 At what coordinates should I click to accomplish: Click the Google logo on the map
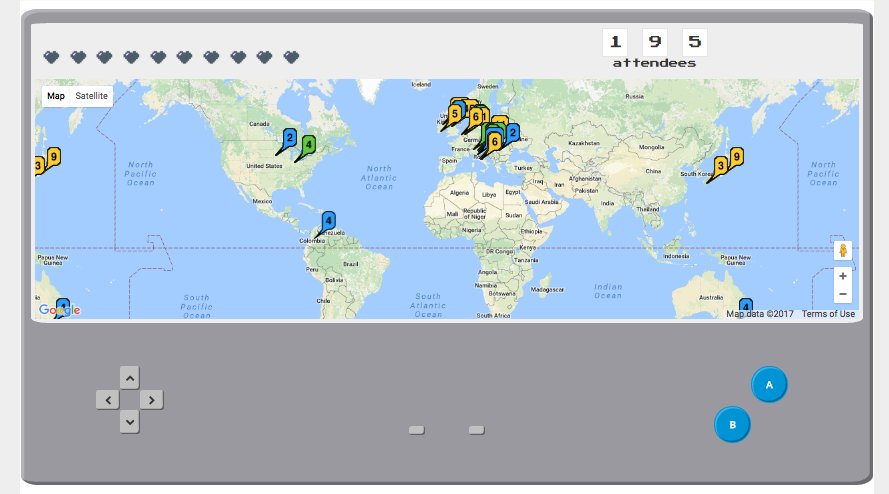point(60,310)
